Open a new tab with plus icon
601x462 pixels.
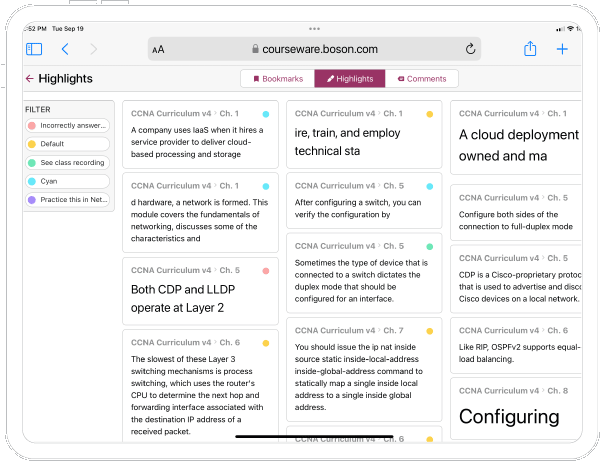click(x=562, y=49)
